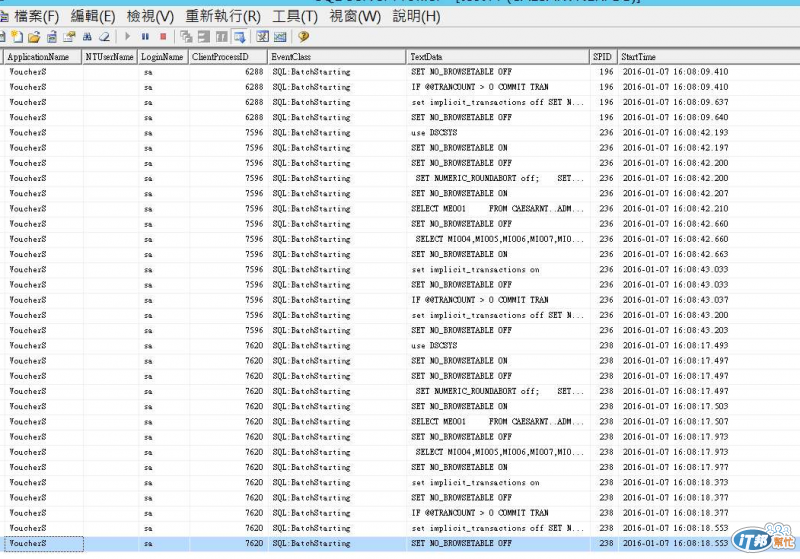Pause the running trace
Image resolution: width=800 pixels, height=559 pixels.
coord(145,37)
